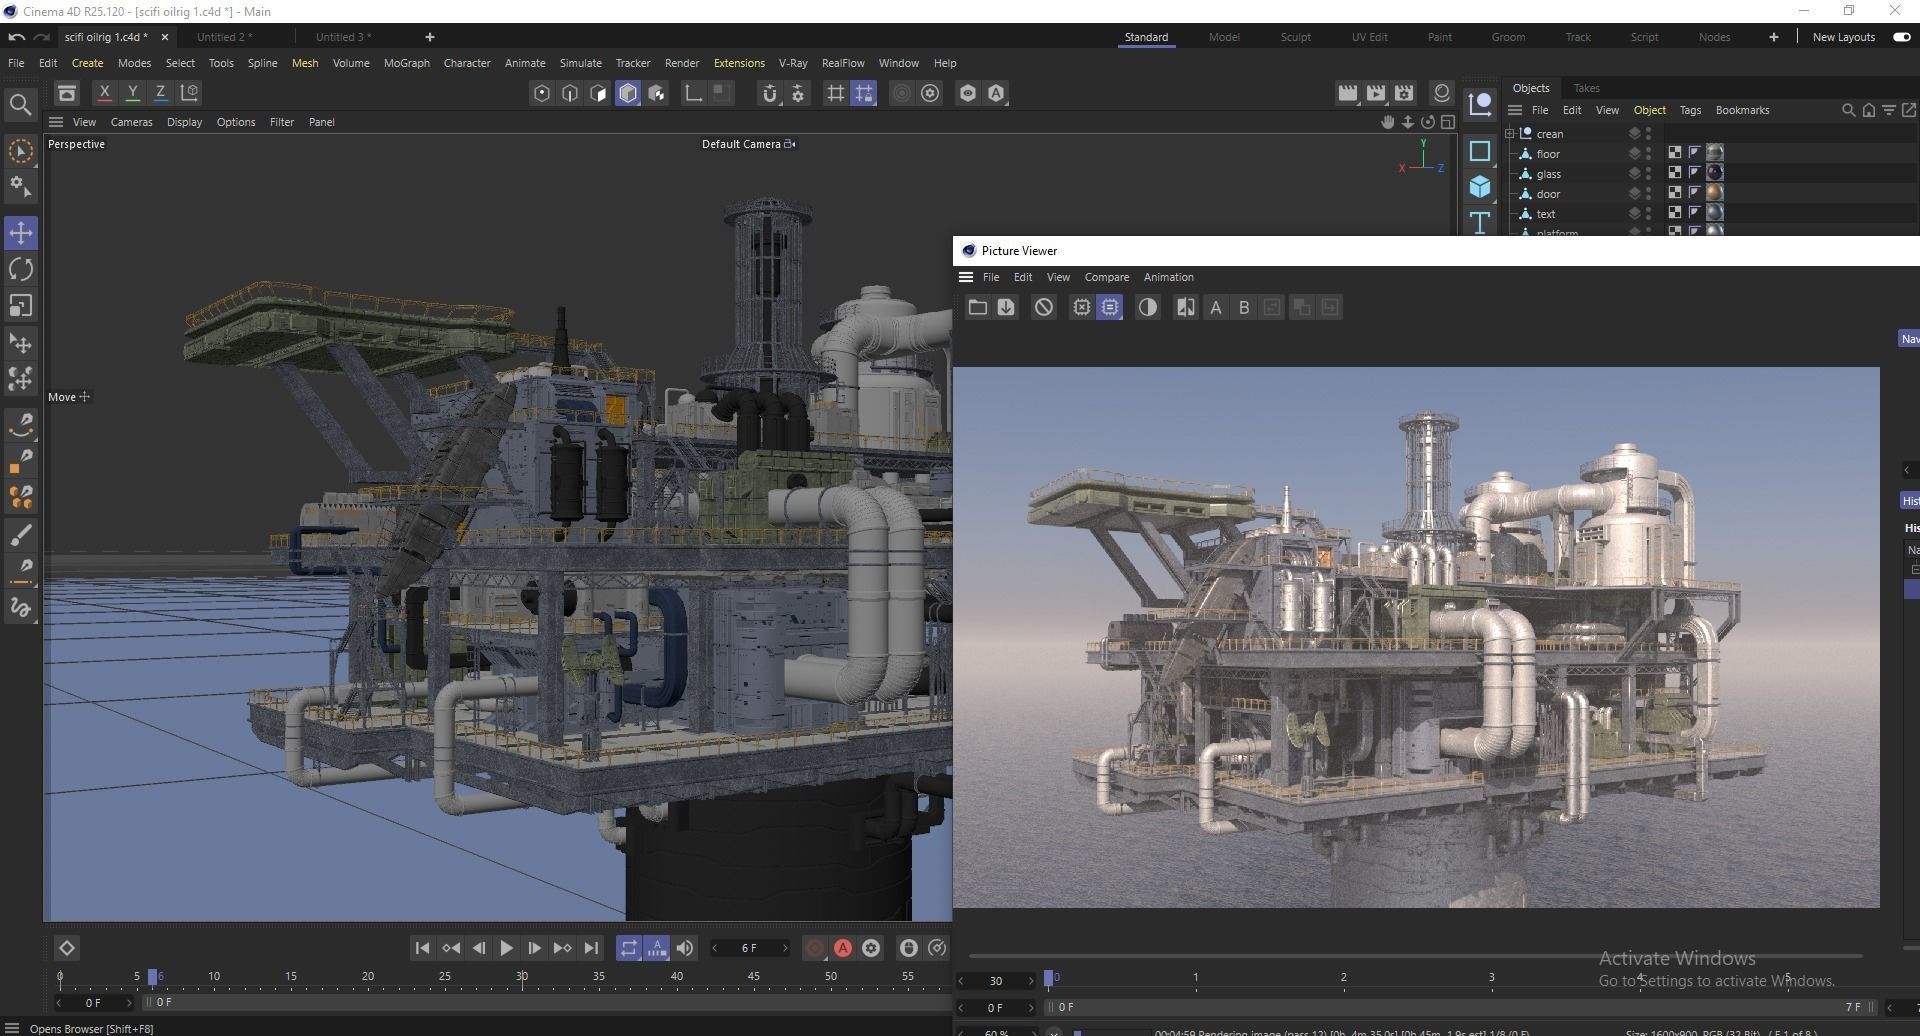Open Compare menu in Picture Viewer
The width and height of the screenshot is (1920, 1036).
pos(1107,277)
